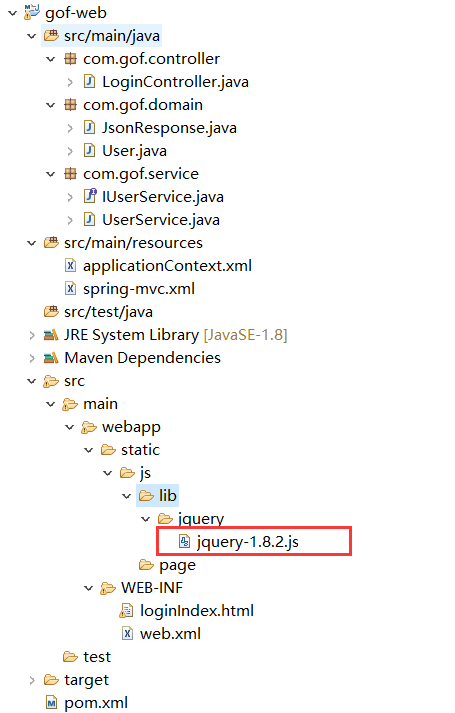
Task: Click the pom.xml Maven file icon
Action: pyautogui.click(x=51, y=703)
